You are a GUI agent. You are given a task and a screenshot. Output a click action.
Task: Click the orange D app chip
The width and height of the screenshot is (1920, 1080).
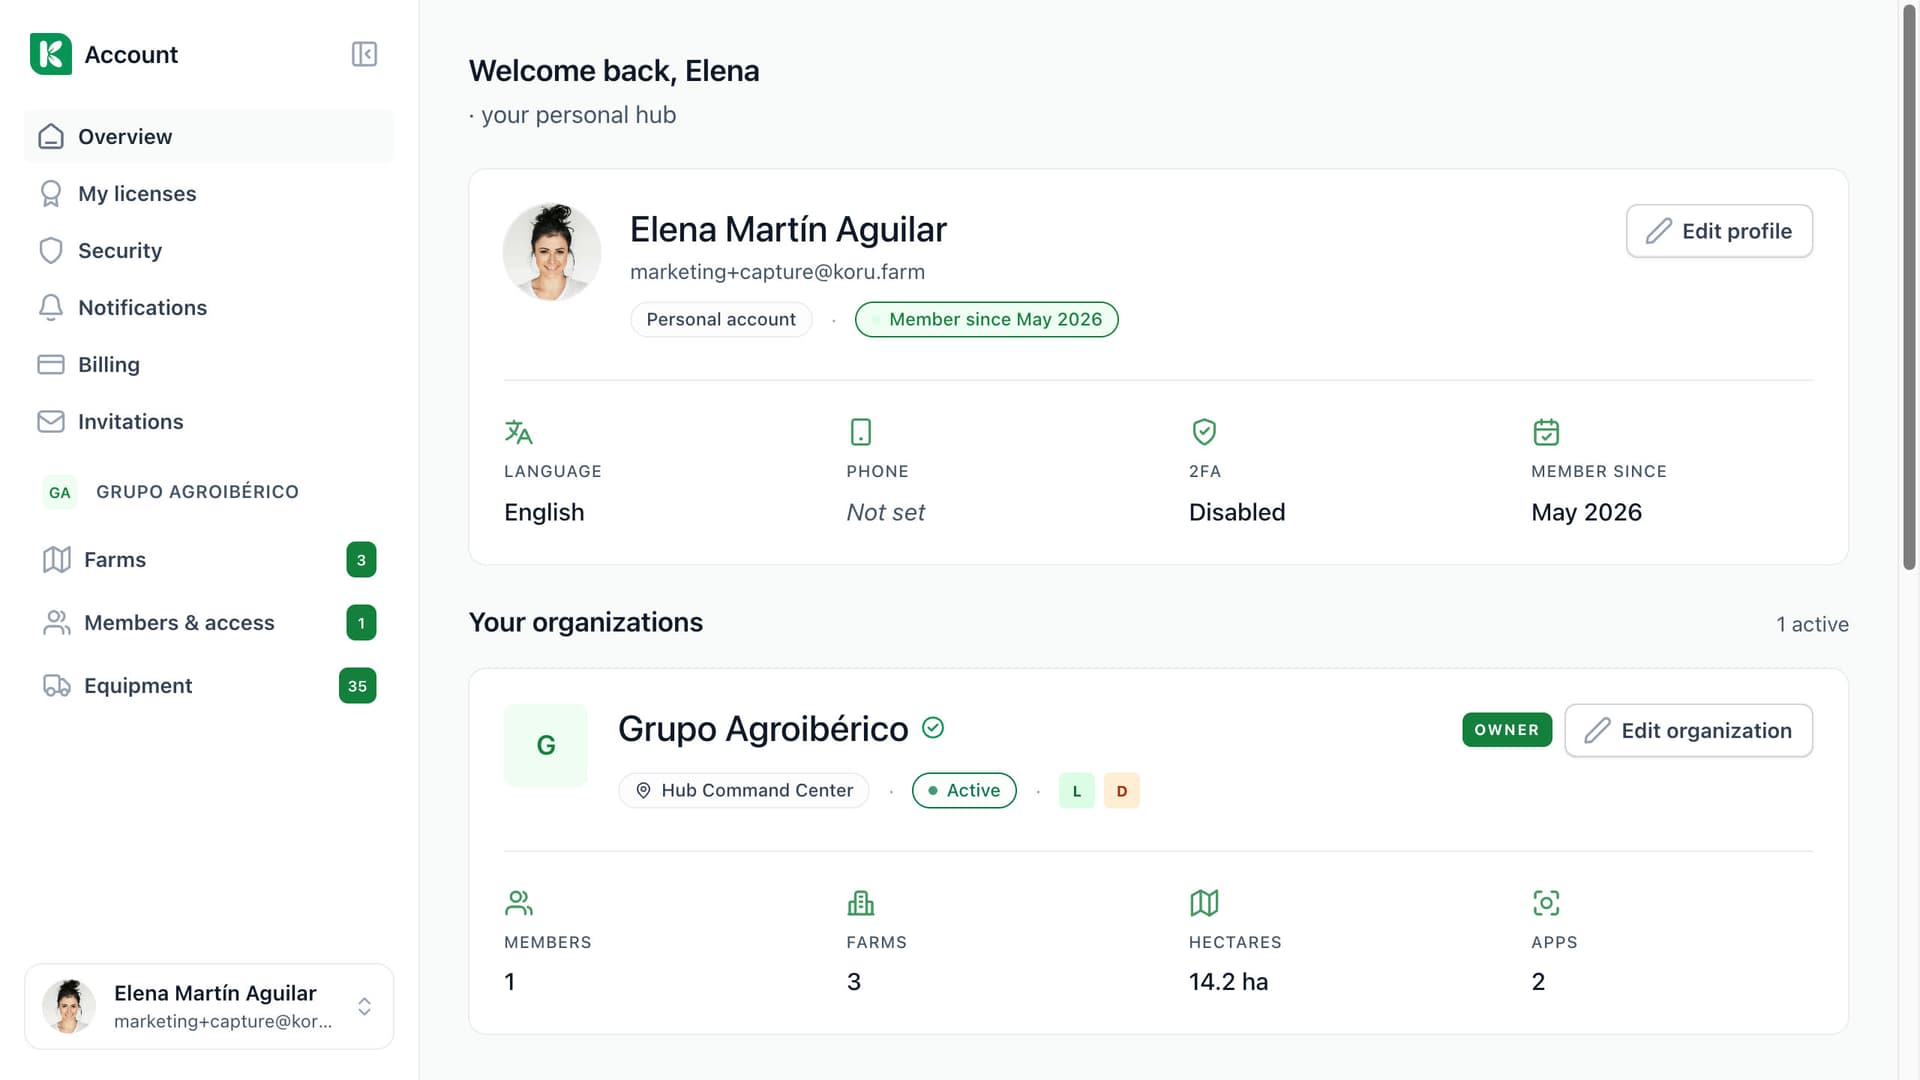click(x=1122, y=791)
